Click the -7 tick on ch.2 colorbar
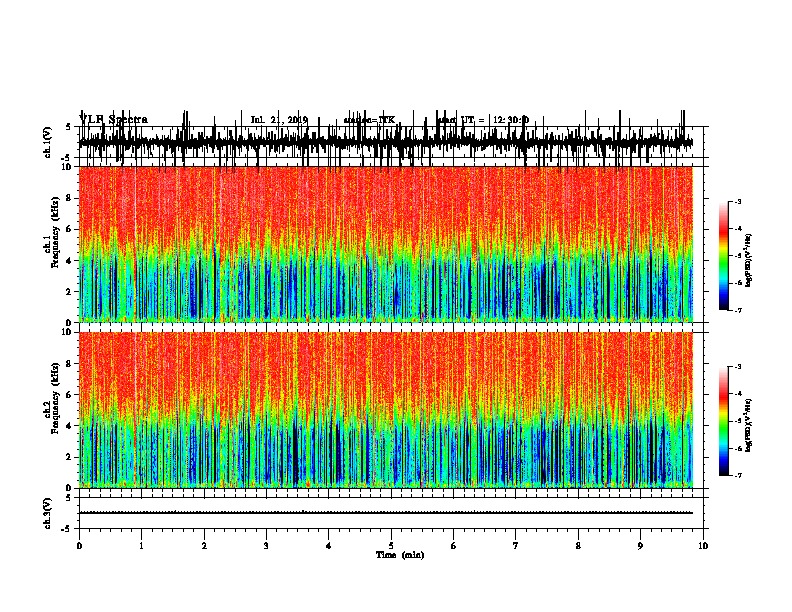The height and width of the screenshot is (612, 792). pos(738,476)
